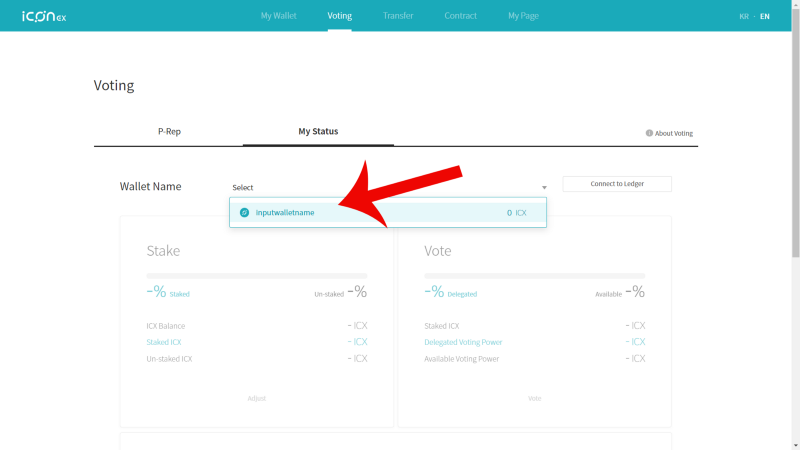Click the Vote button in Vote panel
The height and width of the screenshot is (450, 800).
pos(534,398)
